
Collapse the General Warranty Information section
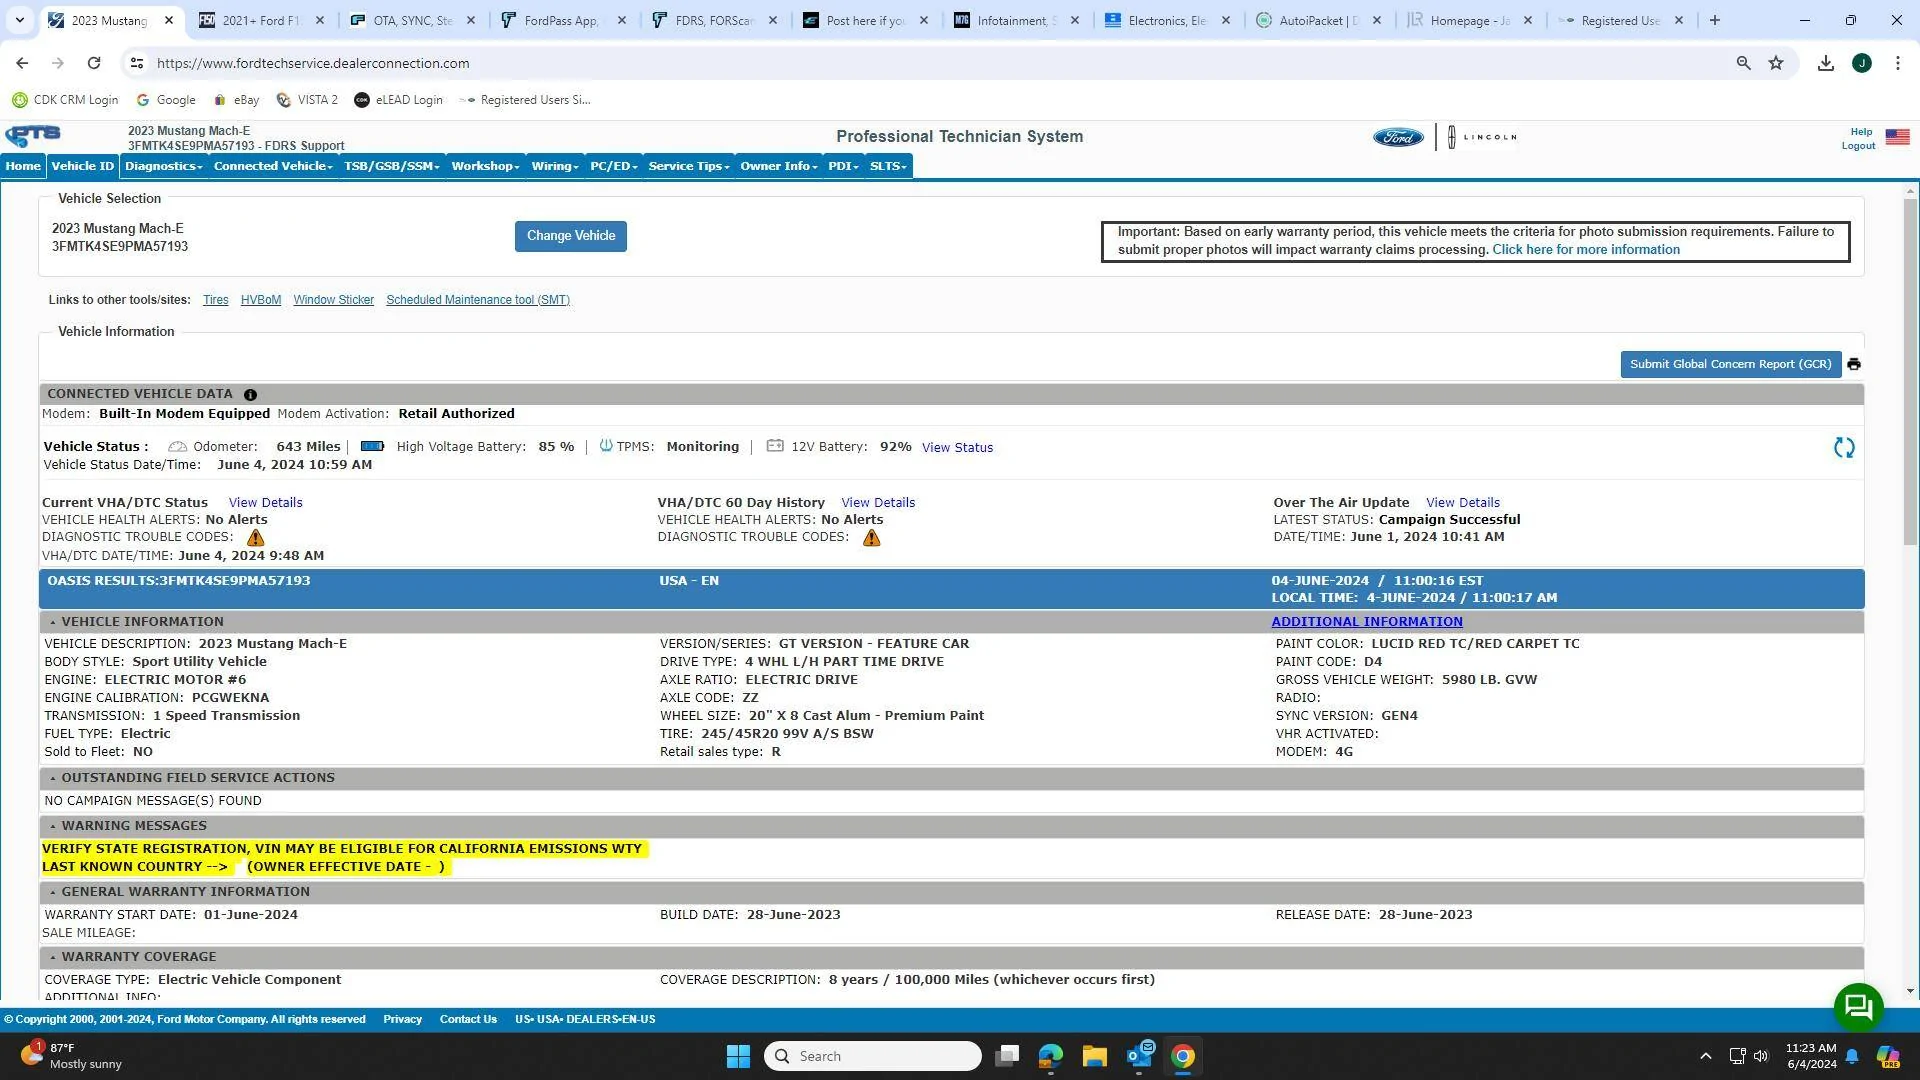[53, 892]
